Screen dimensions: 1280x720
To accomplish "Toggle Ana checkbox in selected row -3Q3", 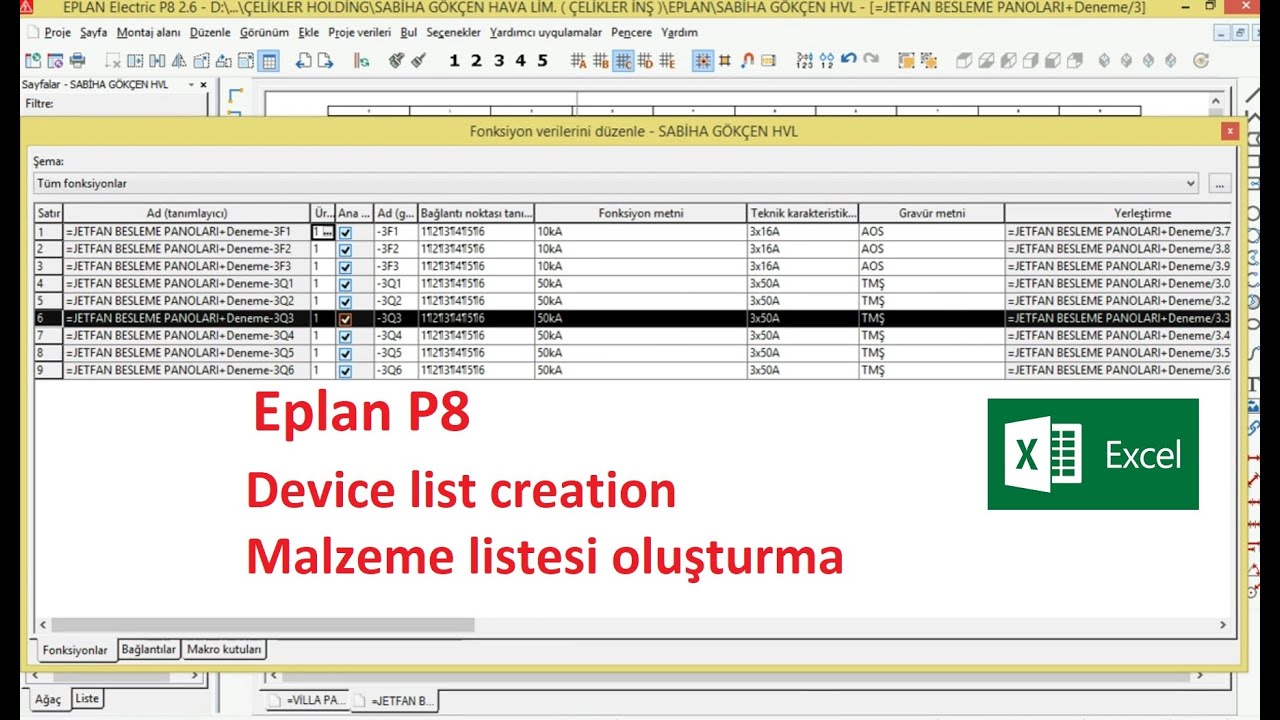I will 345,318.
